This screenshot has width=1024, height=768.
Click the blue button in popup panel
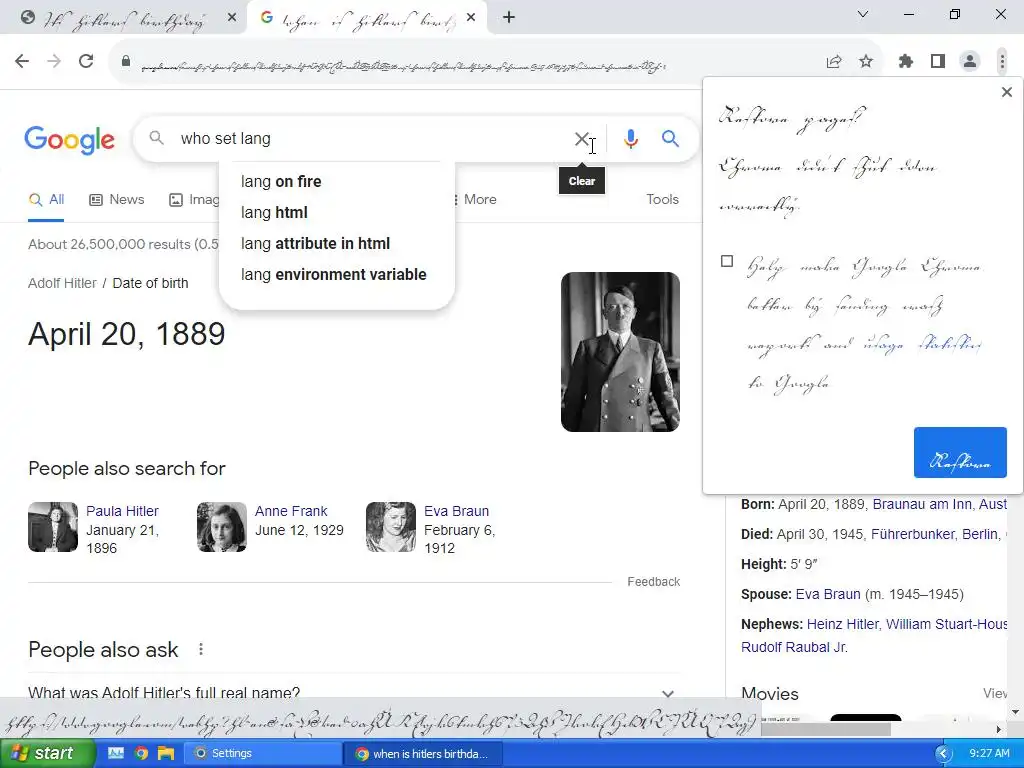coord(960,453)
